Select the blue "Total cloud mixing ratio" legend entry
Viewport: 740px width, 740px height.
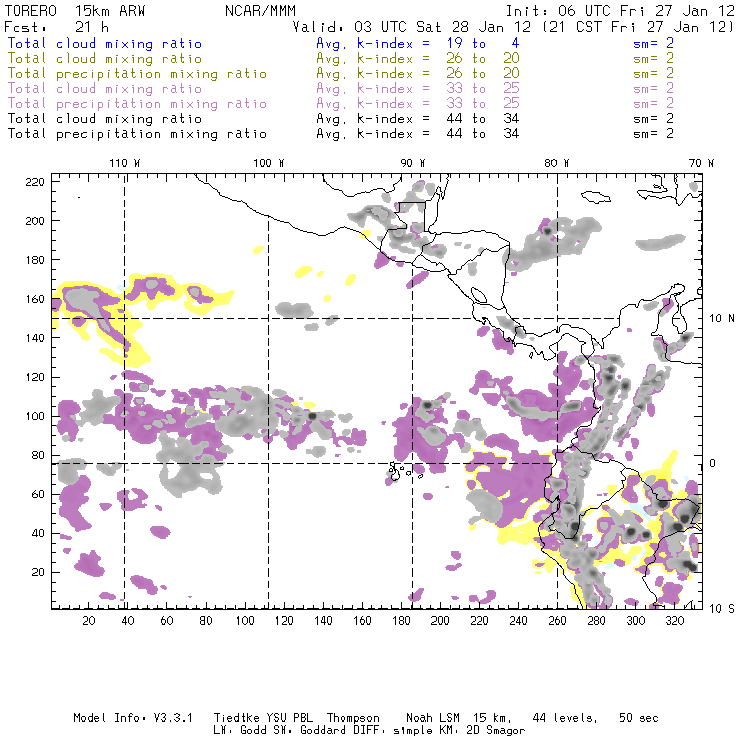105,43
